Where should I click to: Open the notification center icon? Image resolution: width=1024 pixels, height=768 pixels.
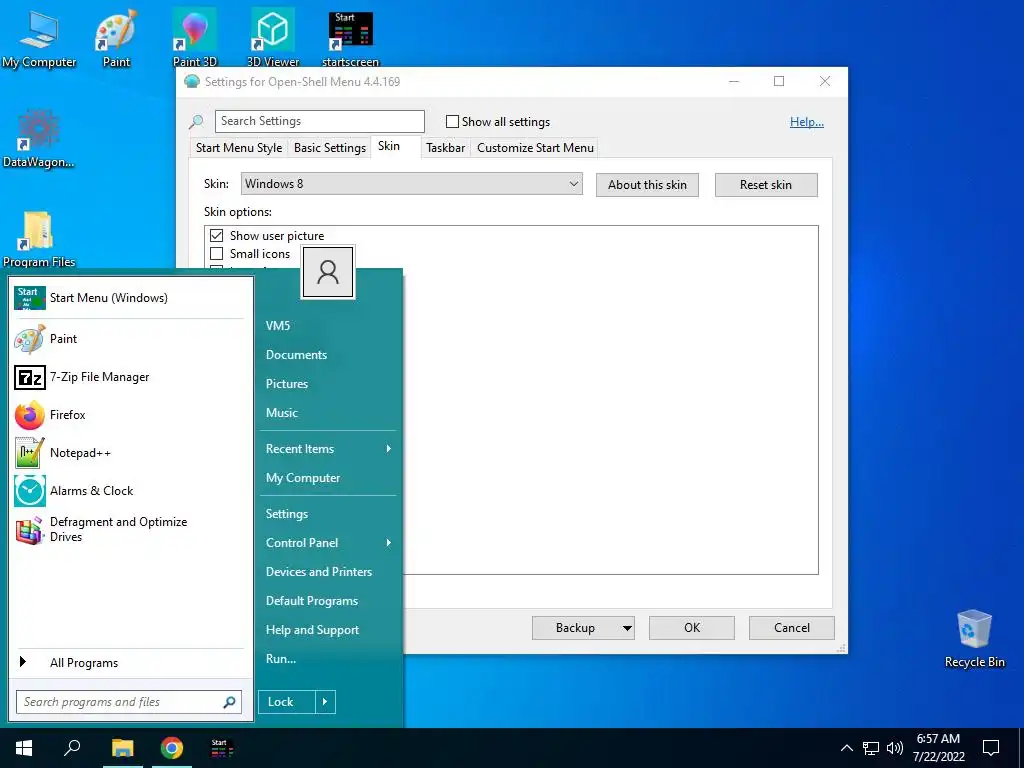click(x=991, y=748)
